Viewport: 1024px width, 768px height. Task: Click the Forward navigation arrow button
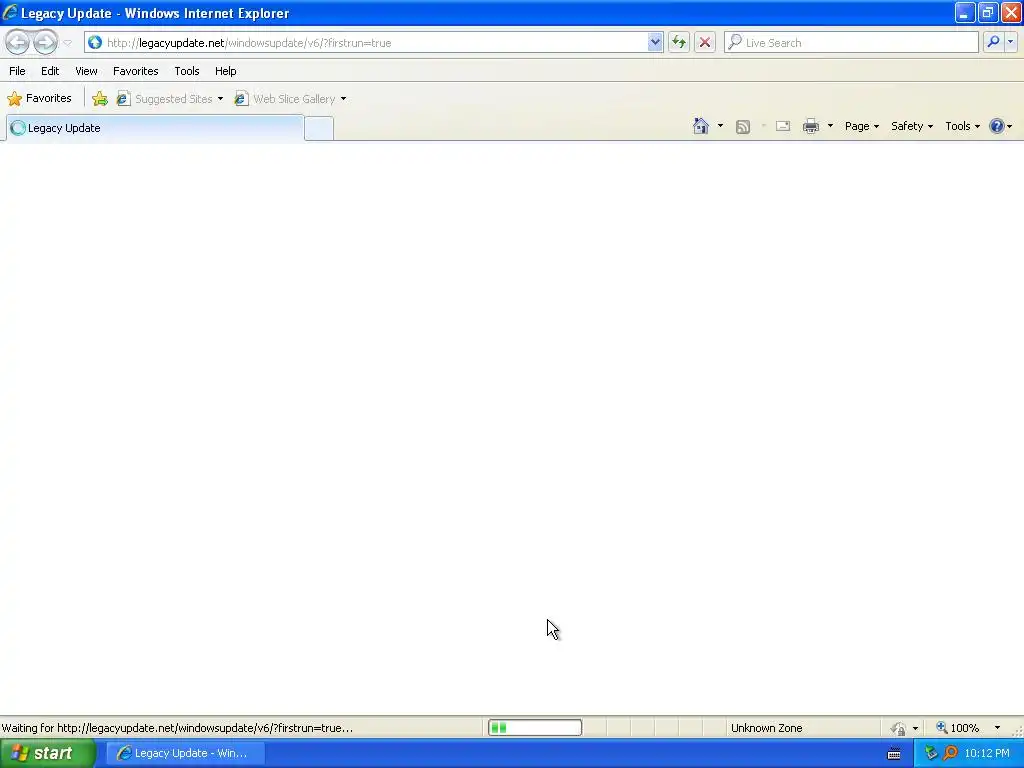tap(45, 42)
